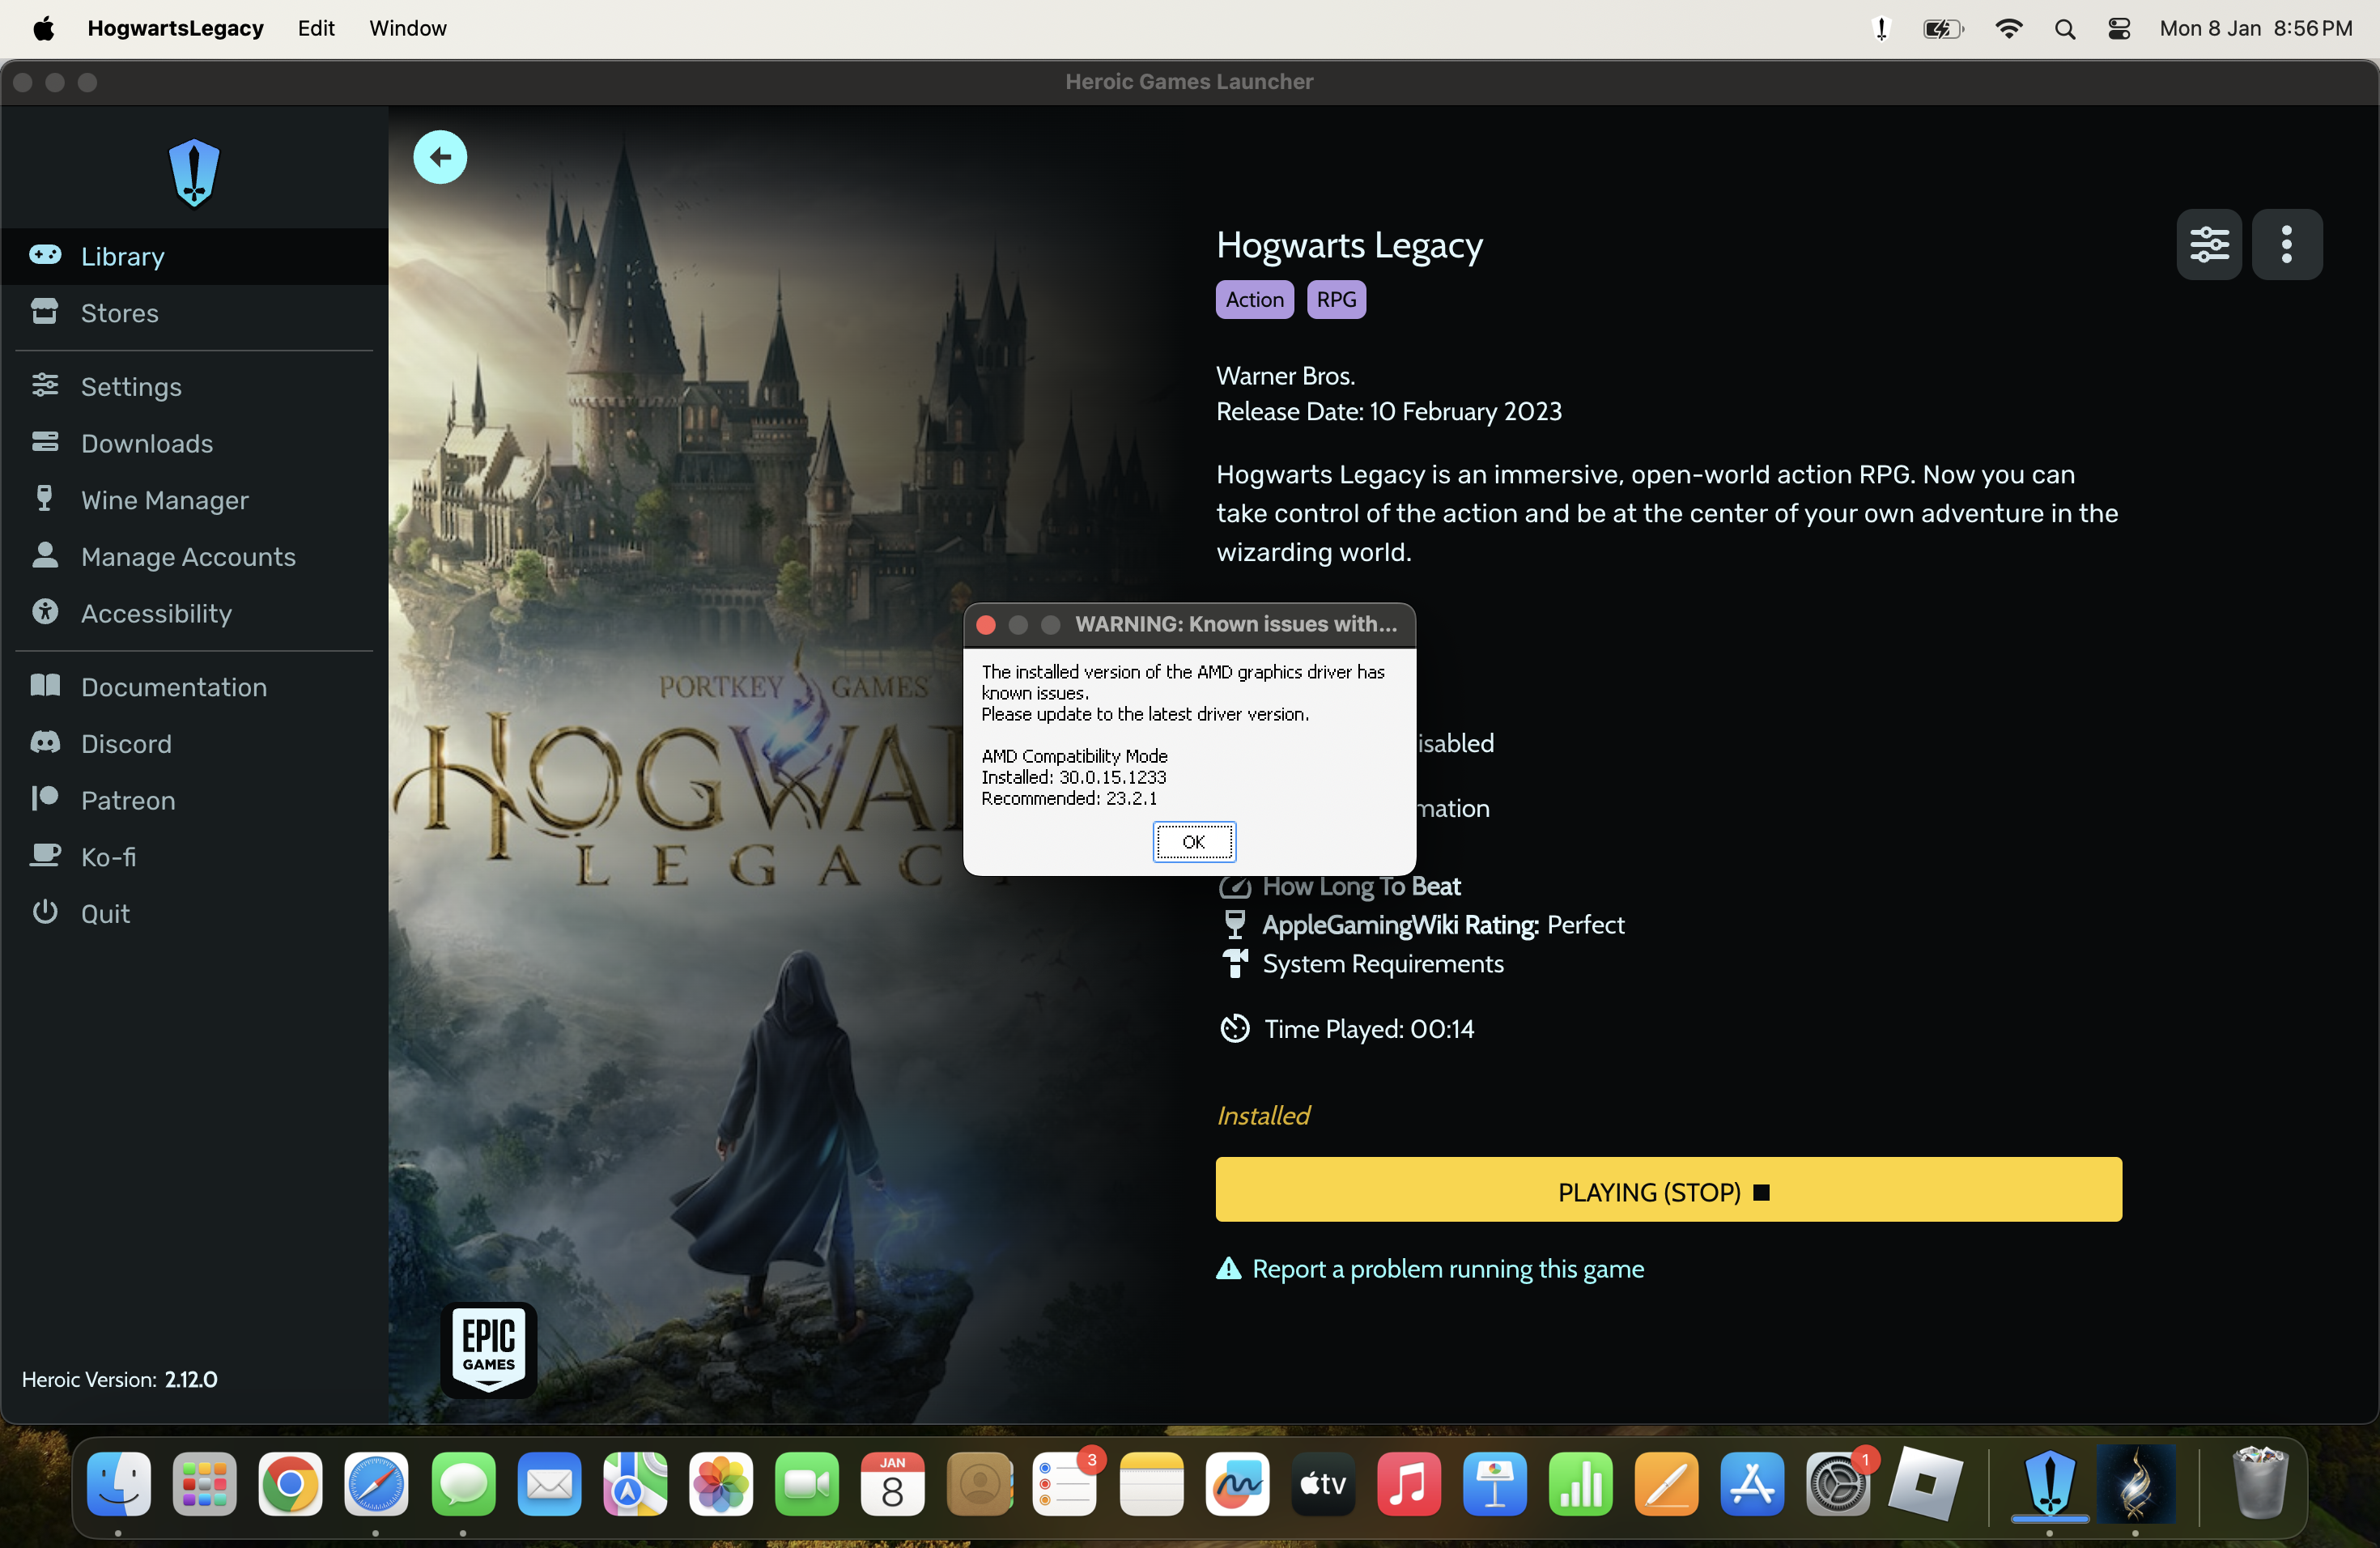
Task: Open the Edit menu
Action: pyautogui.click(x=316, y=28)
